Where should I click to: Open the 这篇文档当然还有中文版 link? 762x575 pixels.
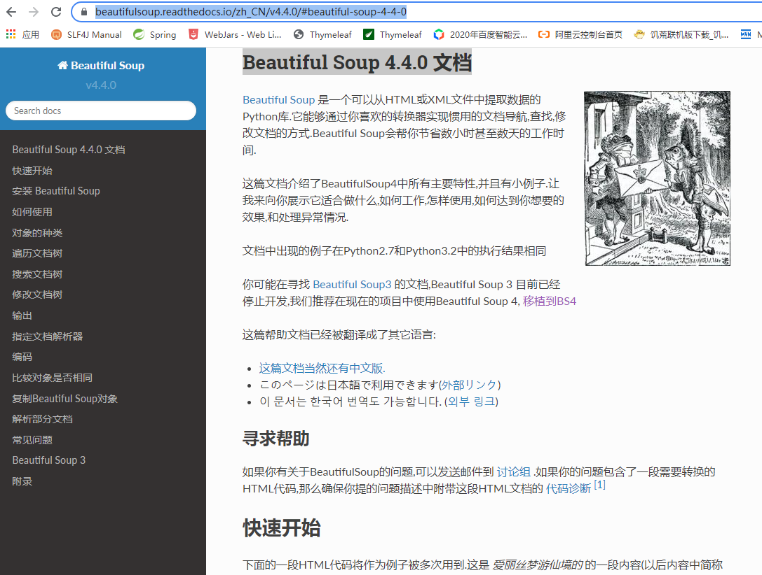pos(322,368)
